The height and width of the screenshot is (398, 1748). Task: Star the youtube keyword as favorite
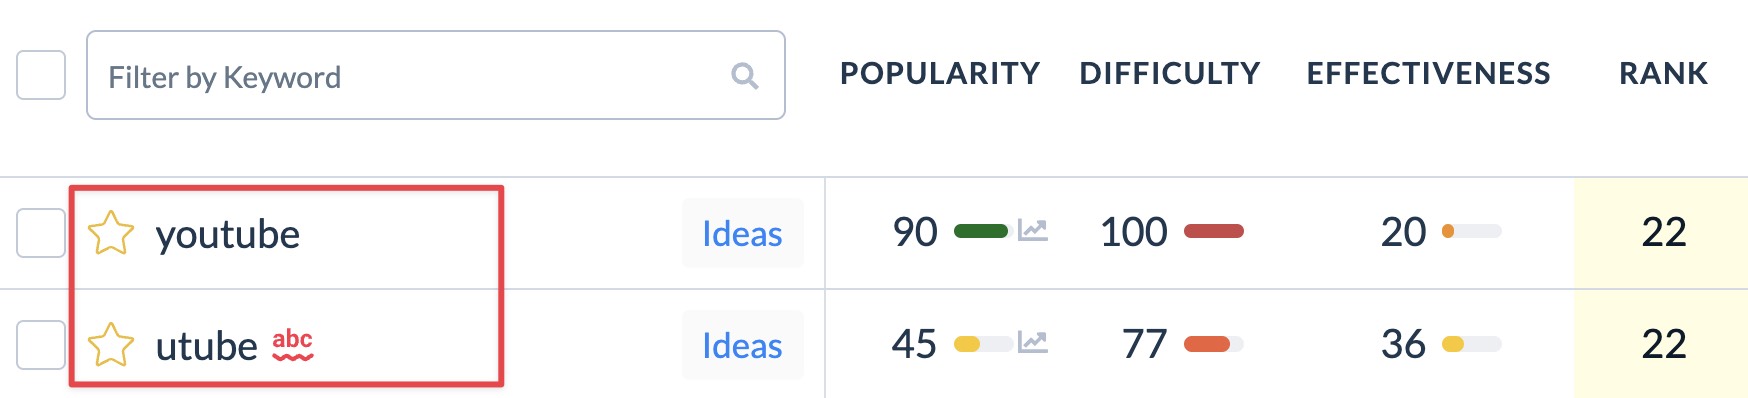[111, 233]
